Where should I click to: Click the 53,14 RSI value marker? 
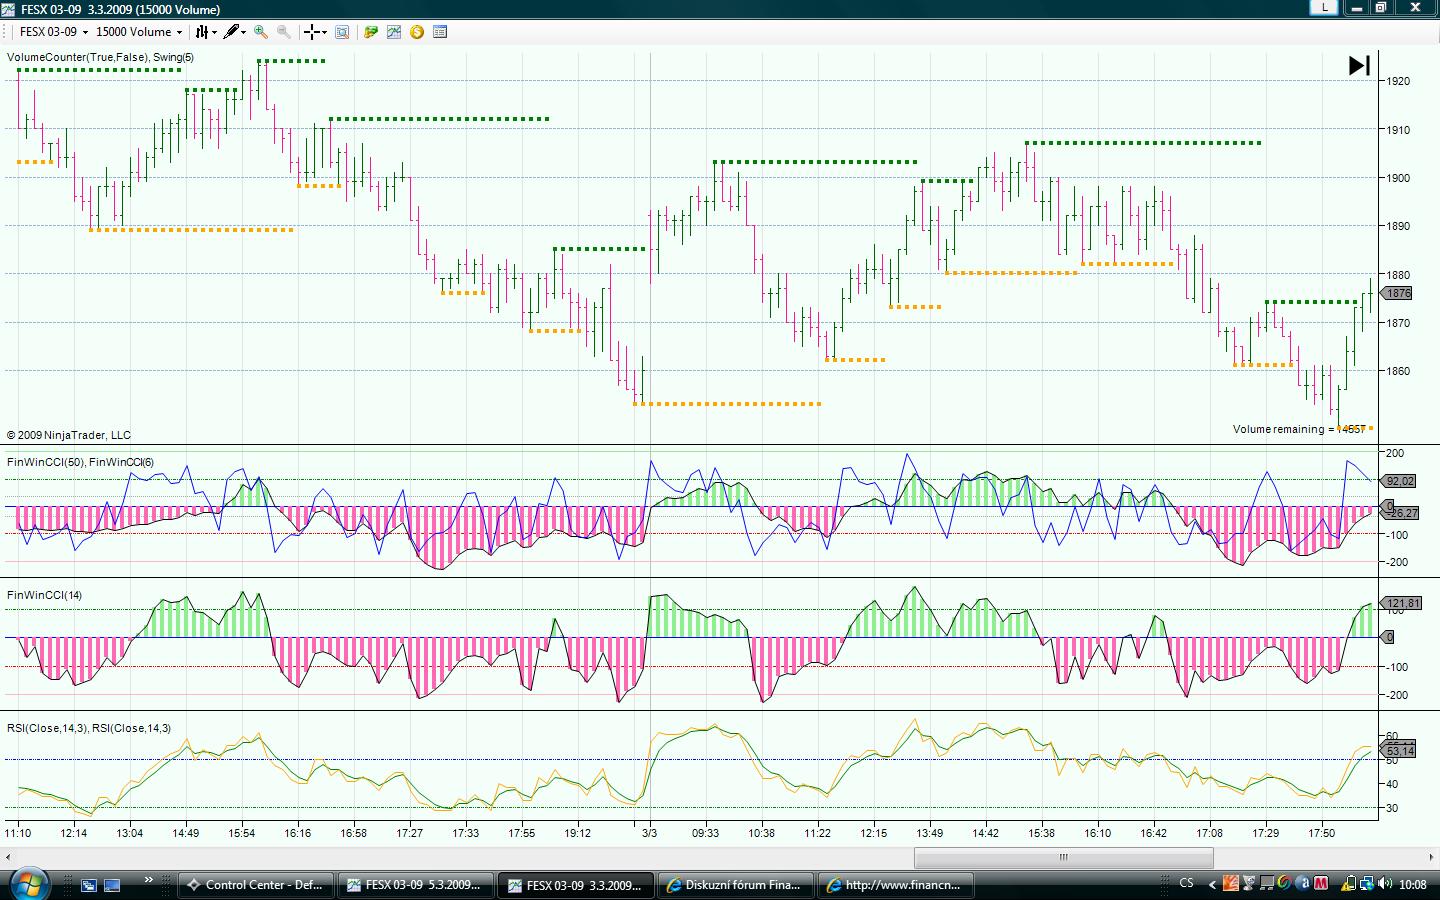(1399, 751)
